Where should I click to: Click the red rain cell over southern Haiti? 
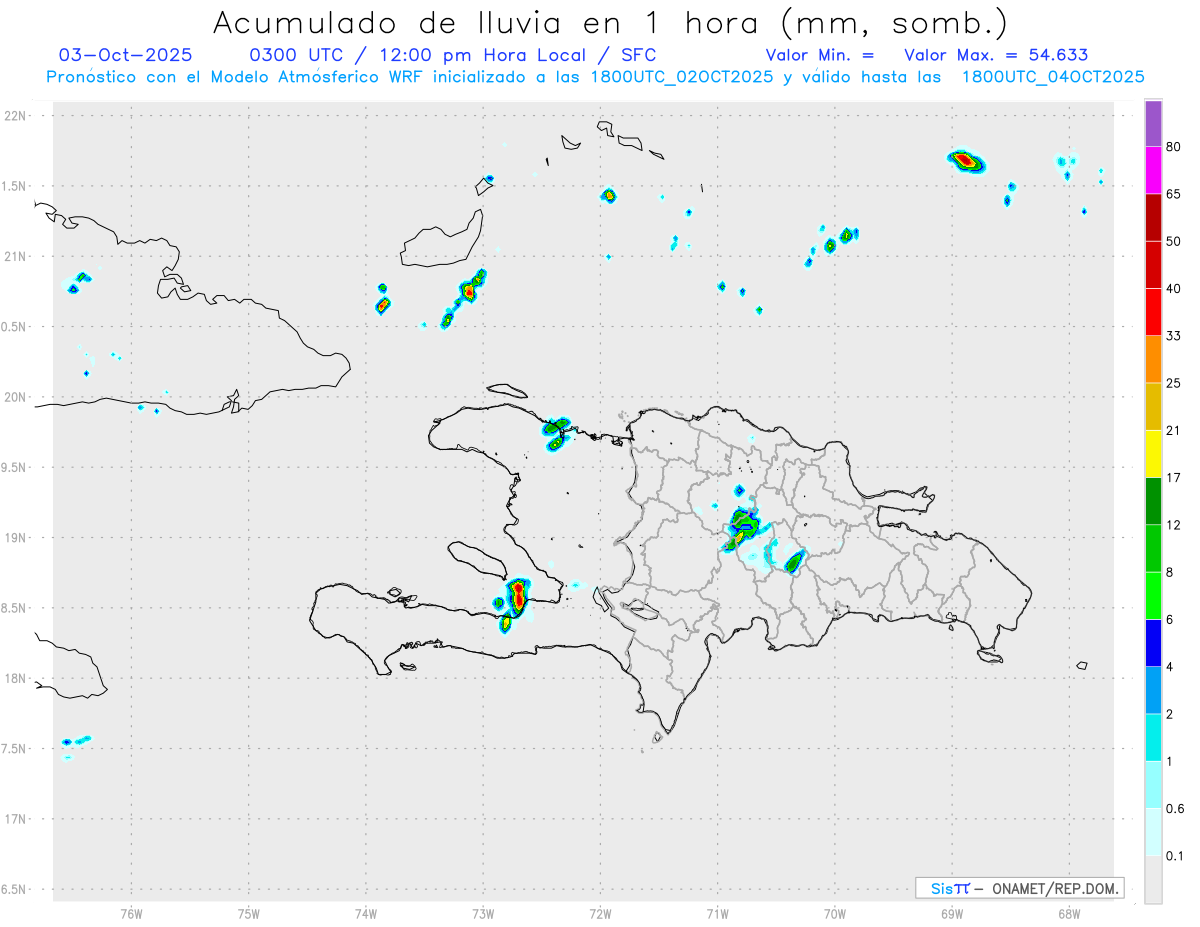(517, 596)
